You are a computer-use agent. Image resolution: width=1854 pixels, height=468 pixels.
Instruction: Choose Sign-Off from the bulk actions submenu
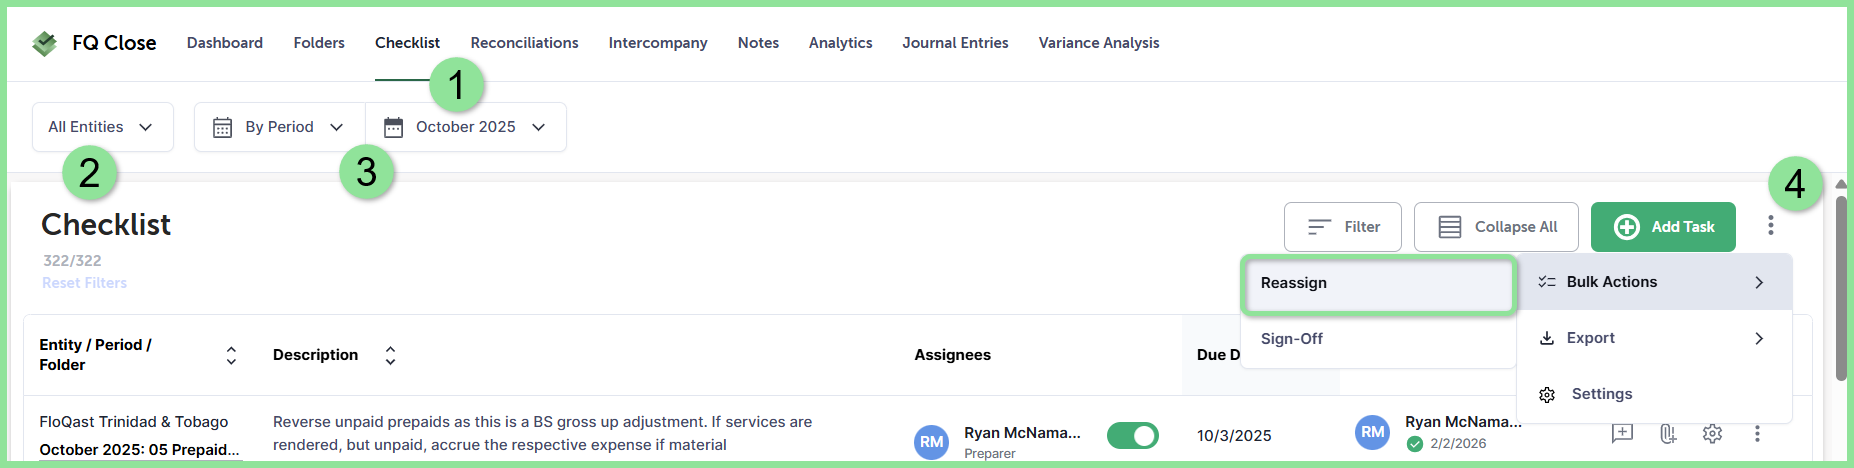point(1378,339)
